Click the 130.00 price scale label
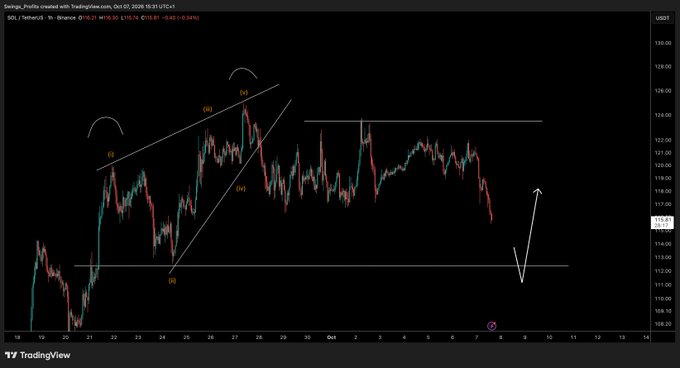680x368 pixels. 663,43
